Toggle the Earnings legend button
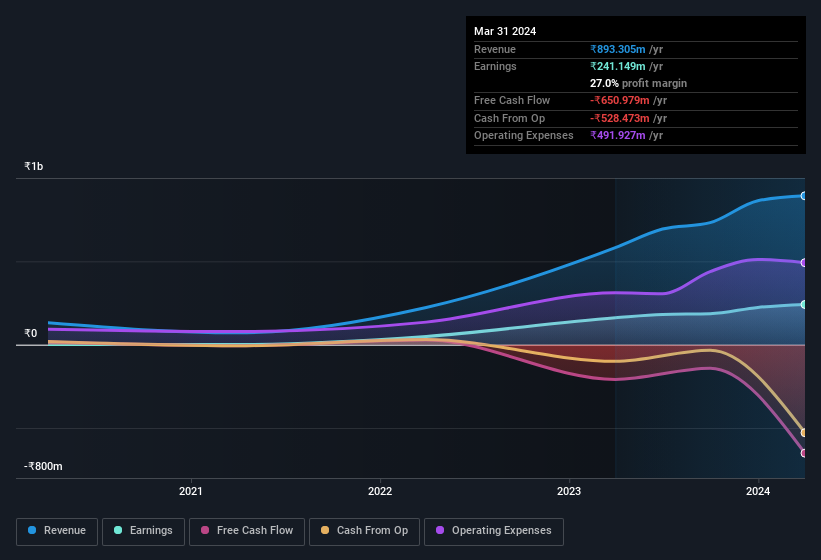 [x=143, y=531]
